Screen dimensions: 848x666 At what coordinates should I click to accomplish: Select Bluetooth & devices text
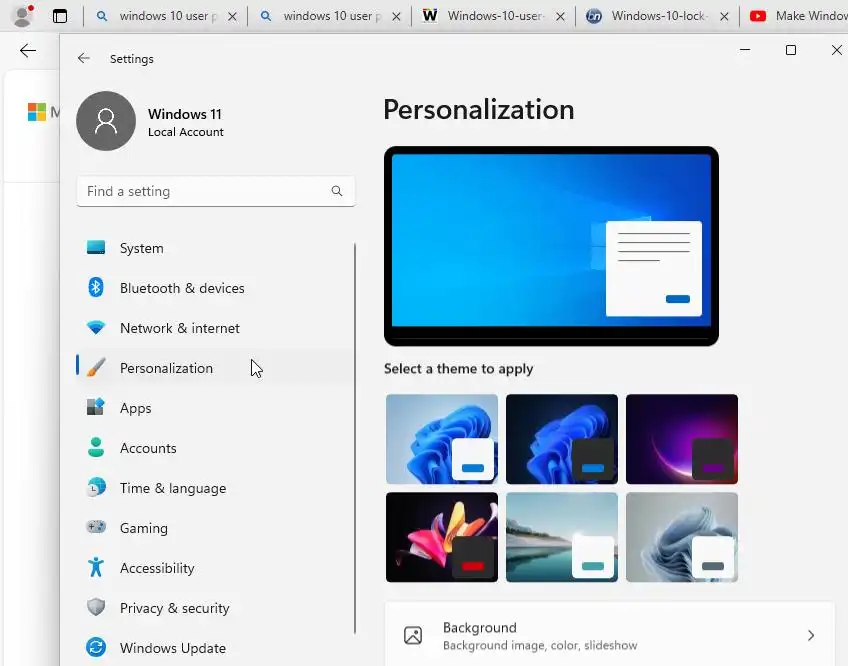point(182,288)
